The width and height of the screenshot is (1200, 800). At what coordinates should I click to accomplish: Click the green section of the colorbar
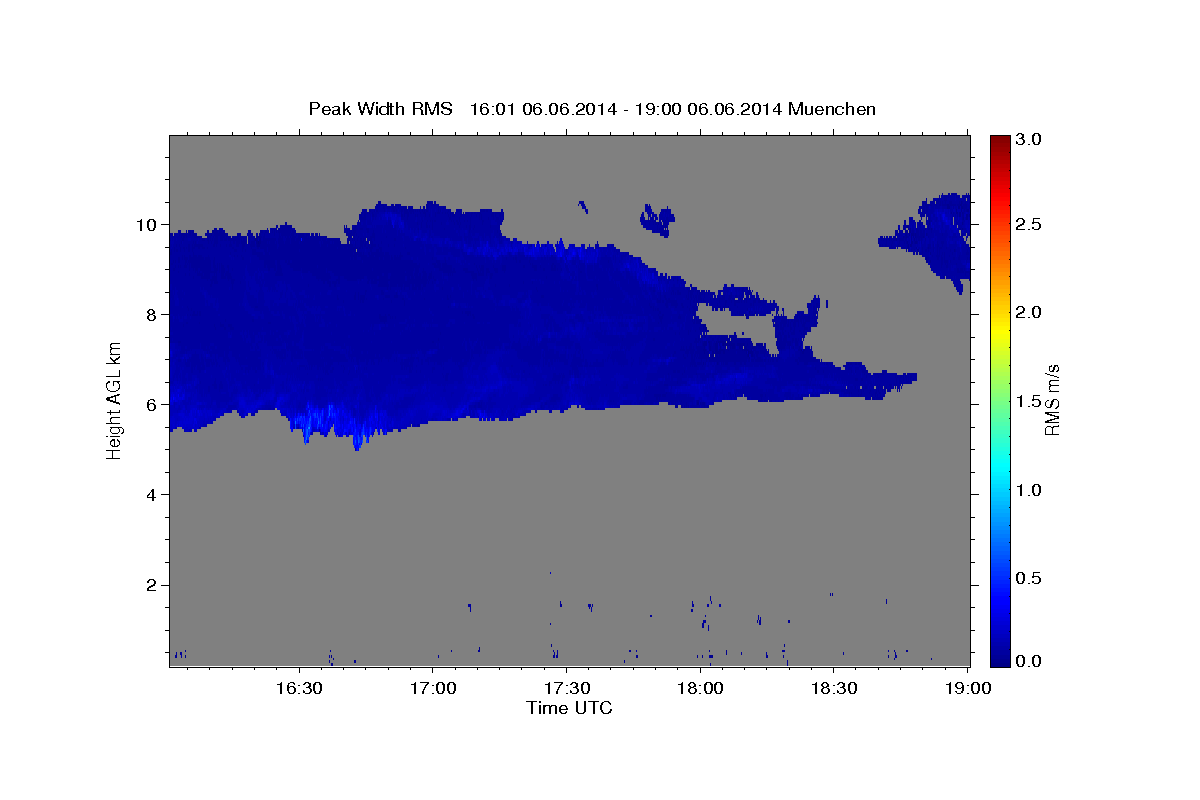[999, 400]
